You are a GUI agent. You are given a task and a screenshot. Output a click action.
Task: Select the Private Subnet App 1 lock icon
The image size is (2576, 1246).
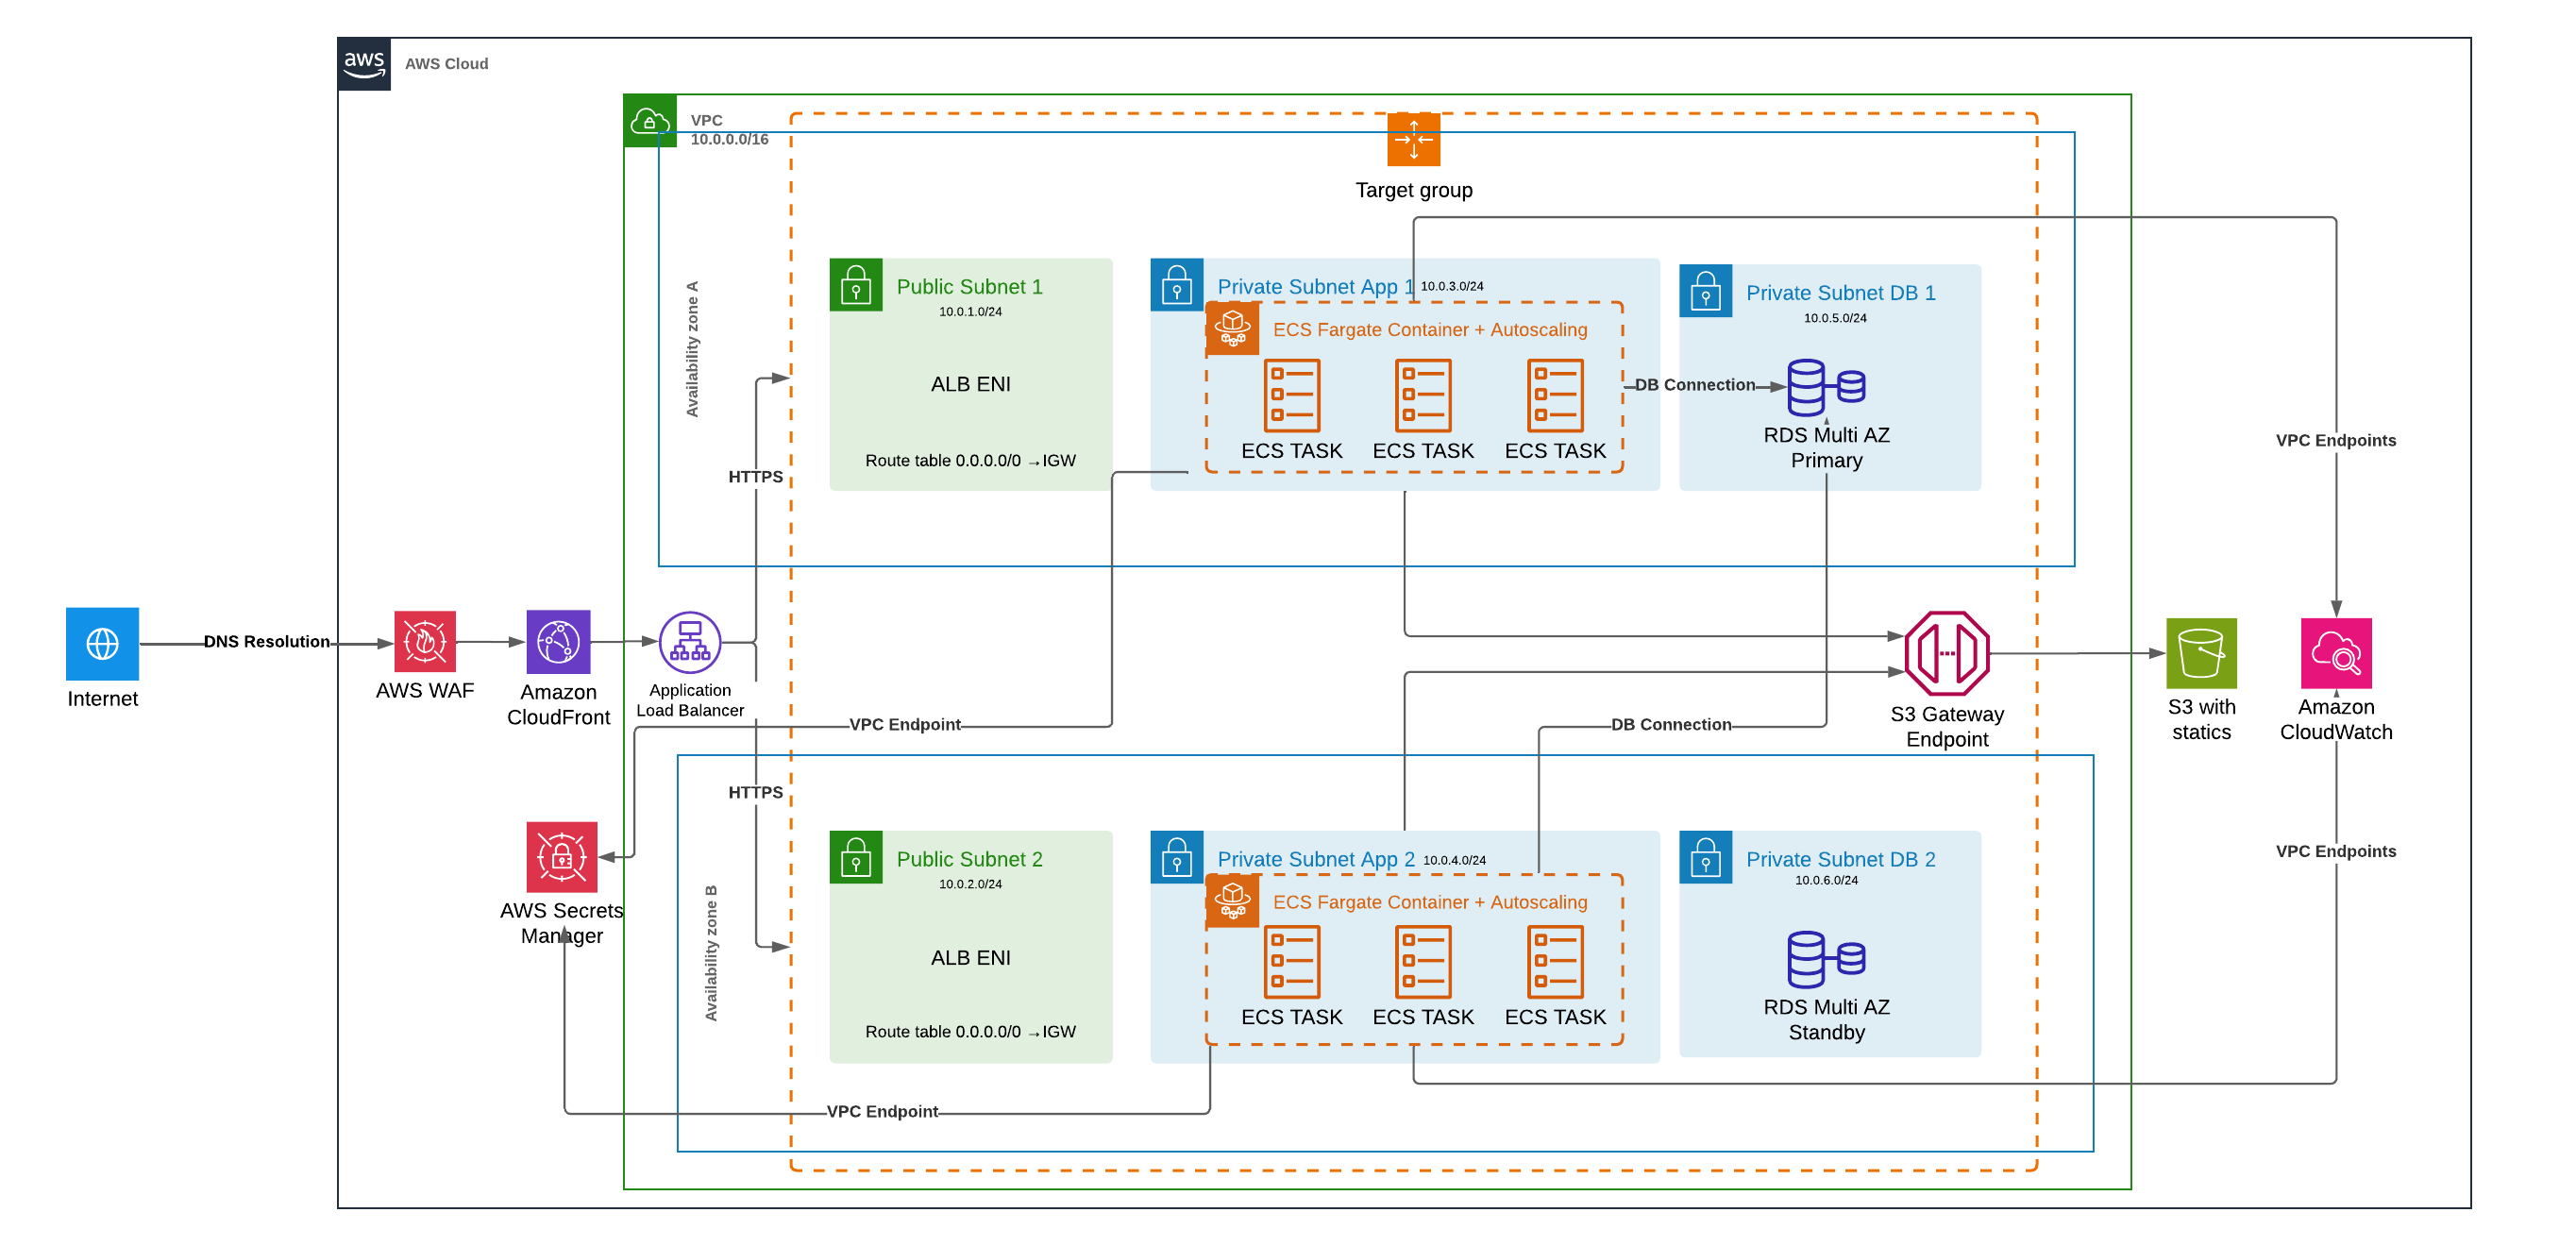pyautogui.click(x=1177, y=285)
